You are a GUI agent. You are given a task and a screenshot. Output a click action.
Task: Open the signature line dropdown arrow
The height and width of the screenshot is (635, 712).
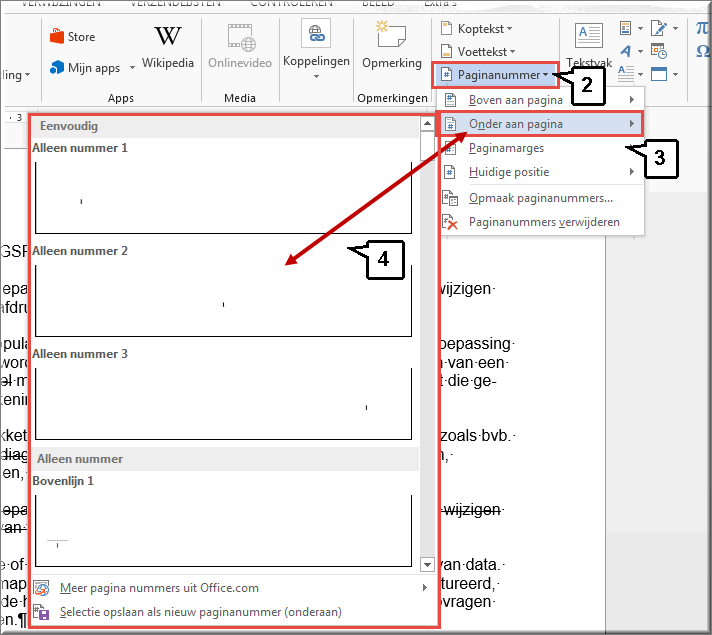tap(675, 28)
